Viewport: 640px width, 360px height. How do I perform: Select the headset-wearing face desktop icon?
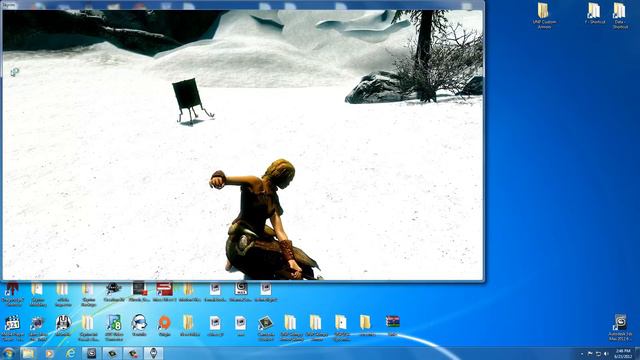coord(139,326)
